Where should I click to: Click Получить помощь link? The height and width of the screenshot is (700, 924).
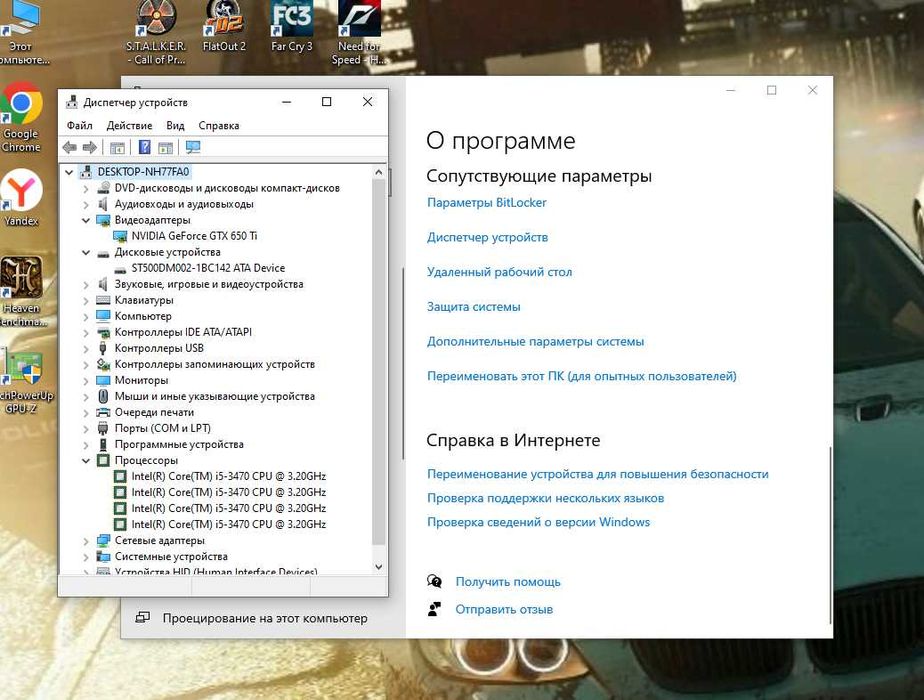(x=508, y=582)
